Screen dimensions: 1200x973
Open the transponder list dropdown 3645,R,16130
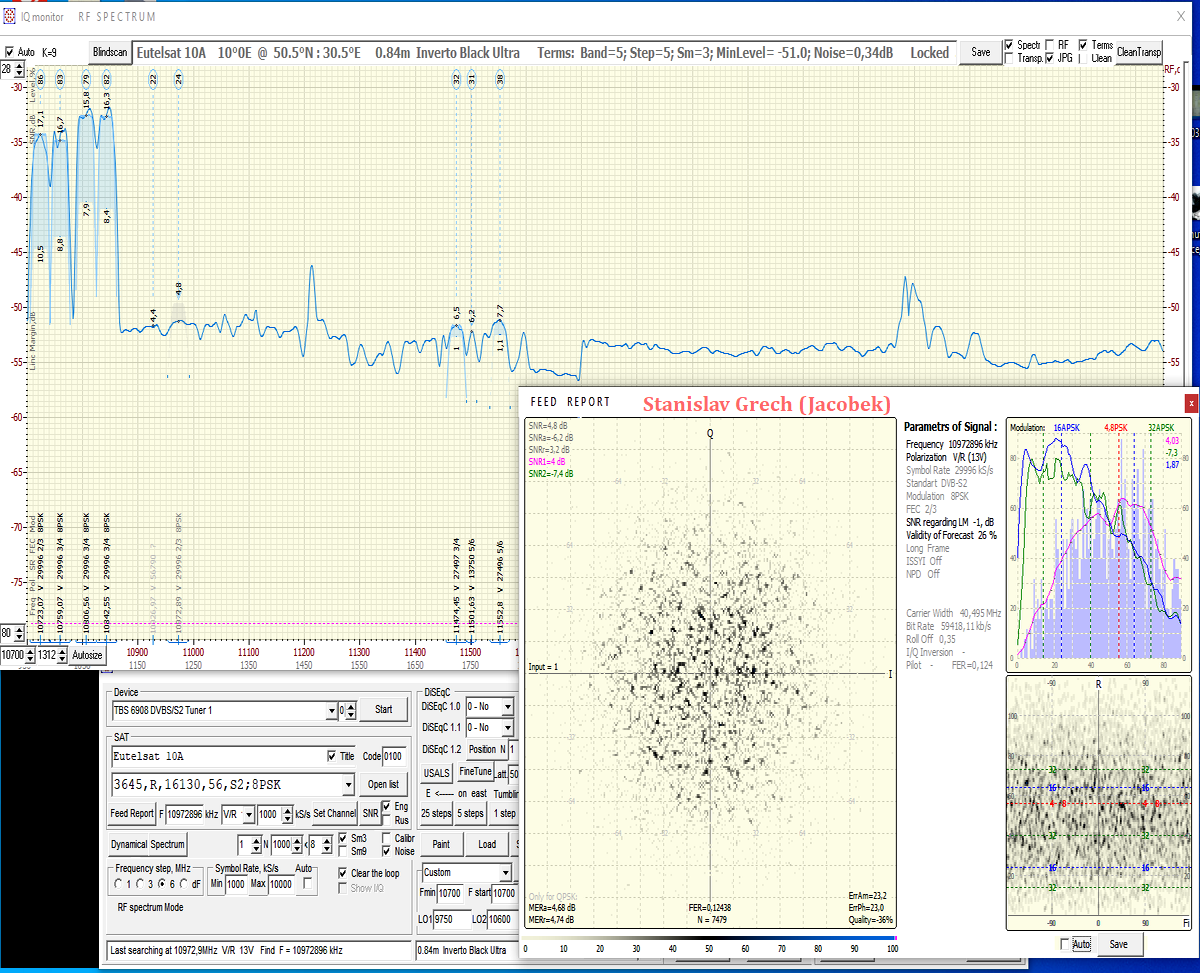348,784
